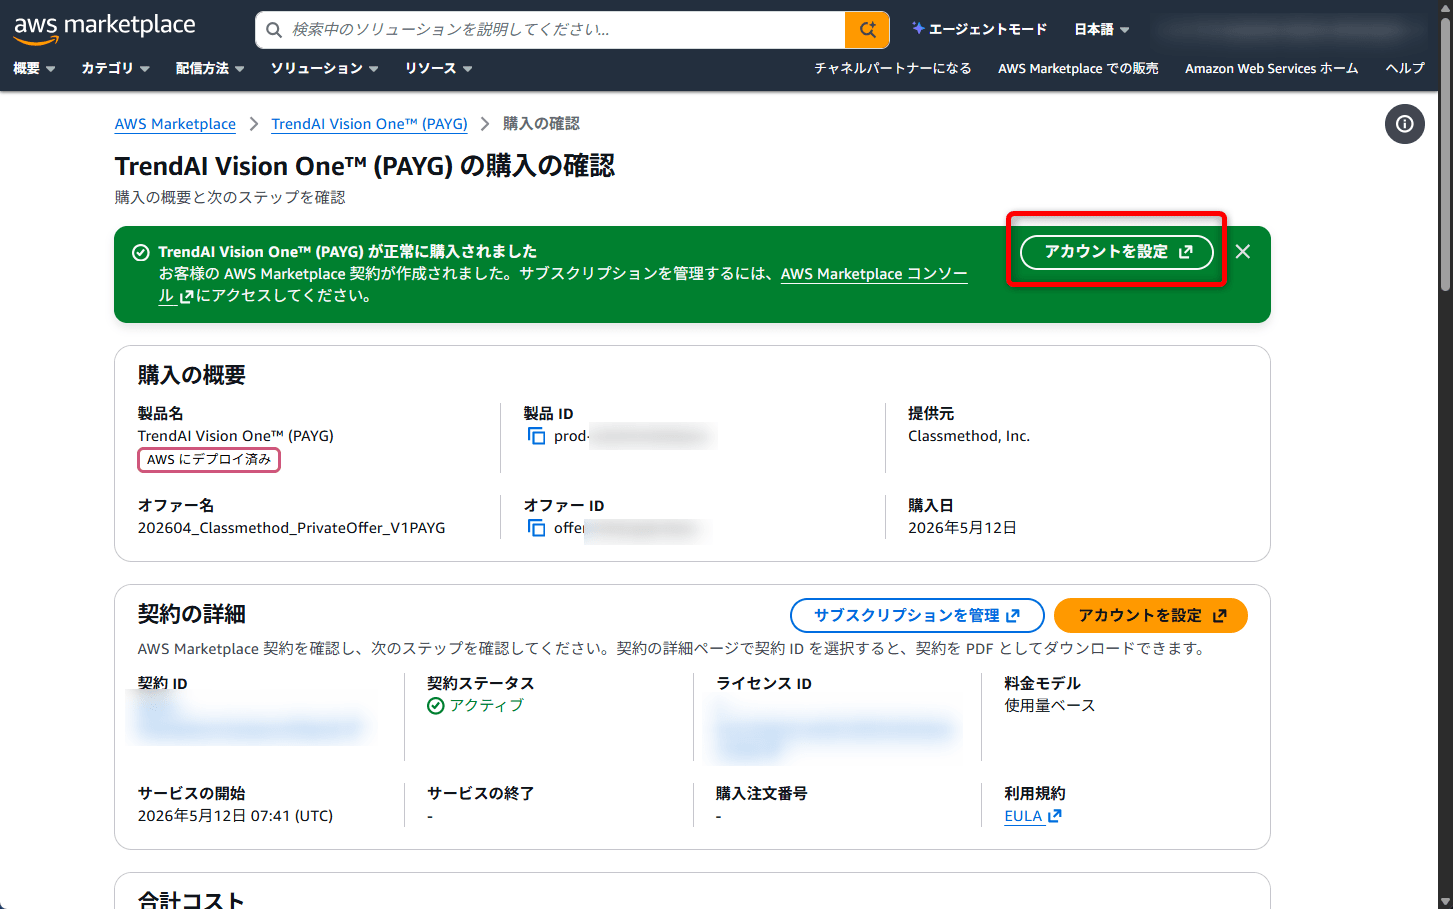Click the アクティブ contract status text
1453x909 pixels.
pos(486,706)
